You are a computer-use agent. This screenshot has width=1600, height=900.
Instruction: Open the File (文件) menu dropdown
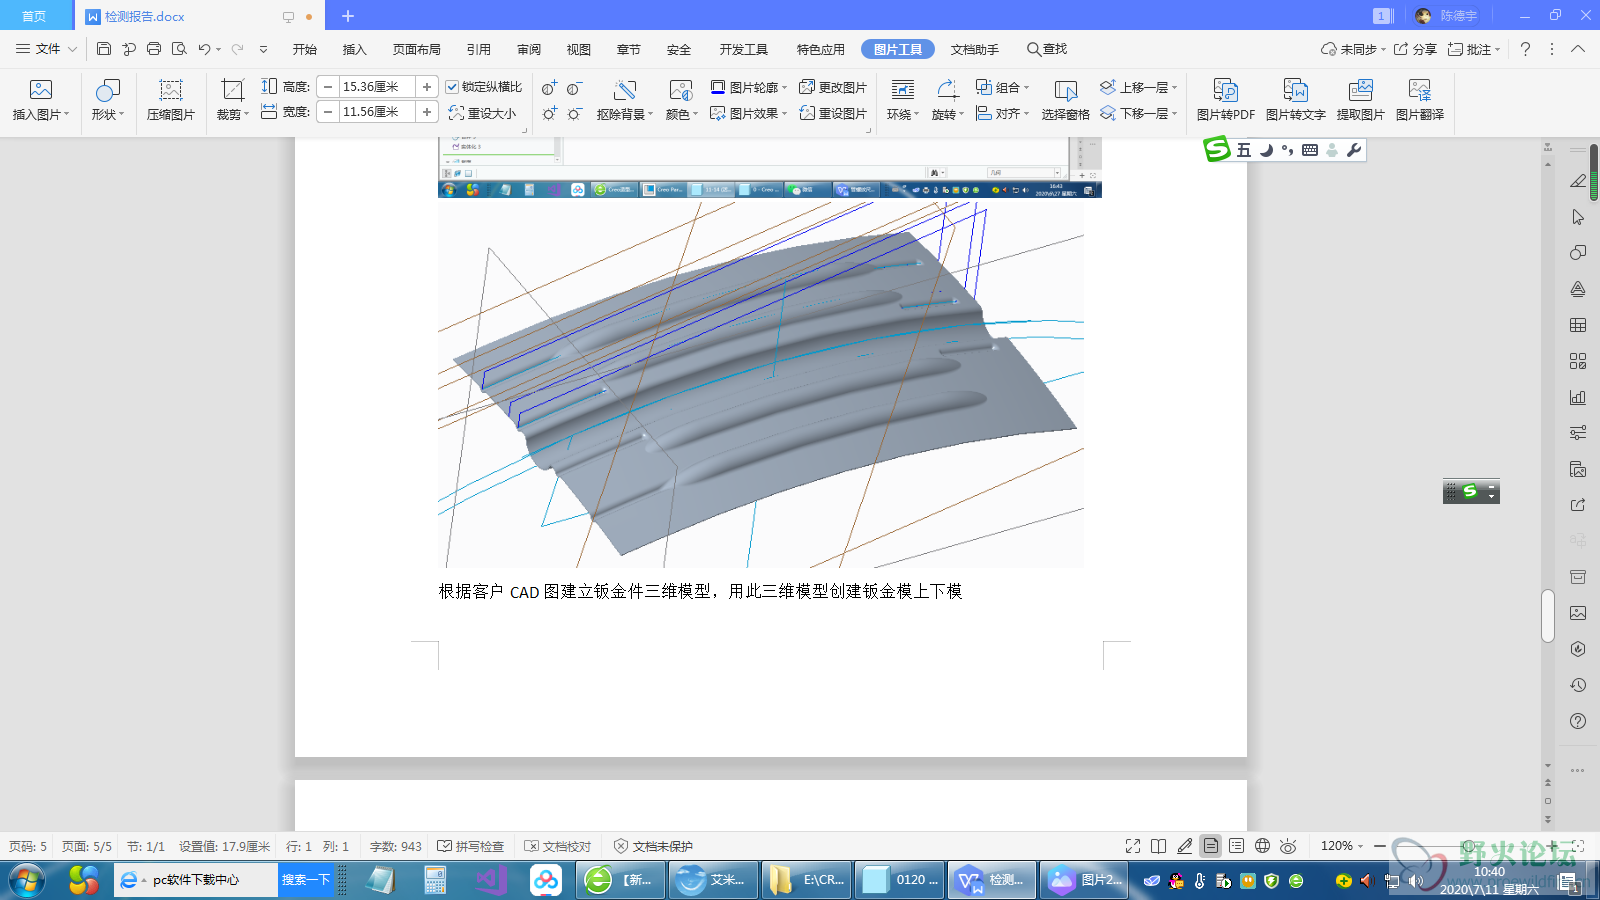(46, 49)
